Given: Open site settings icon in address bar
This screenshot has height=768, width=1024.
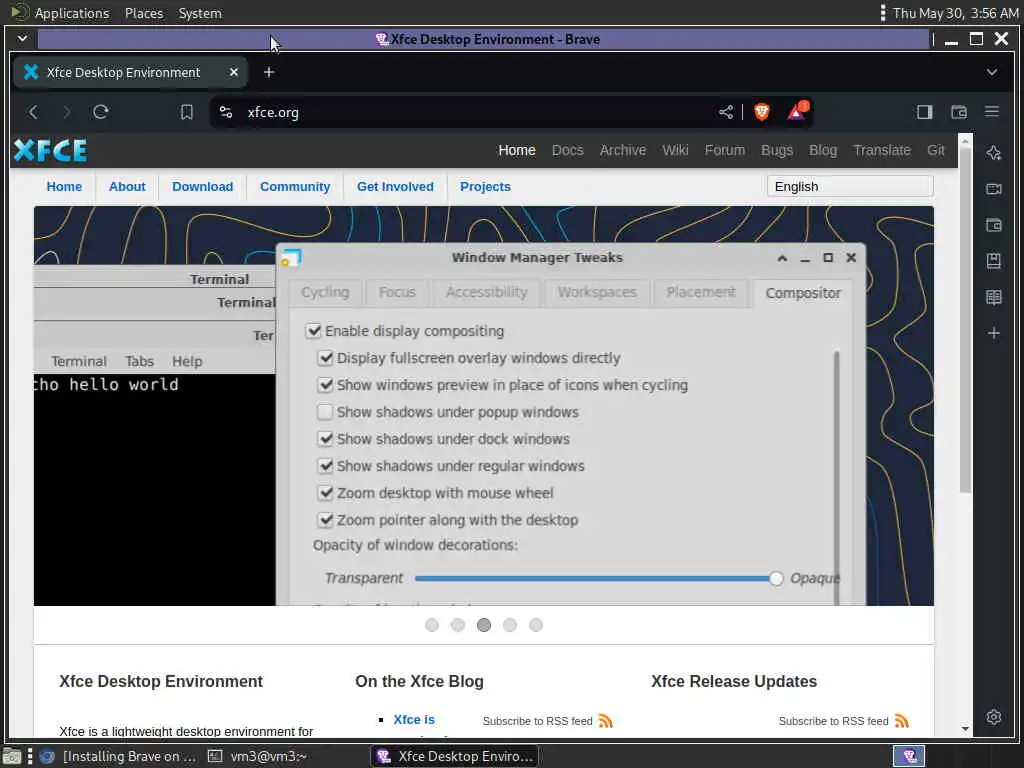Looking at the screenshot, I should (x=226, y=112).
